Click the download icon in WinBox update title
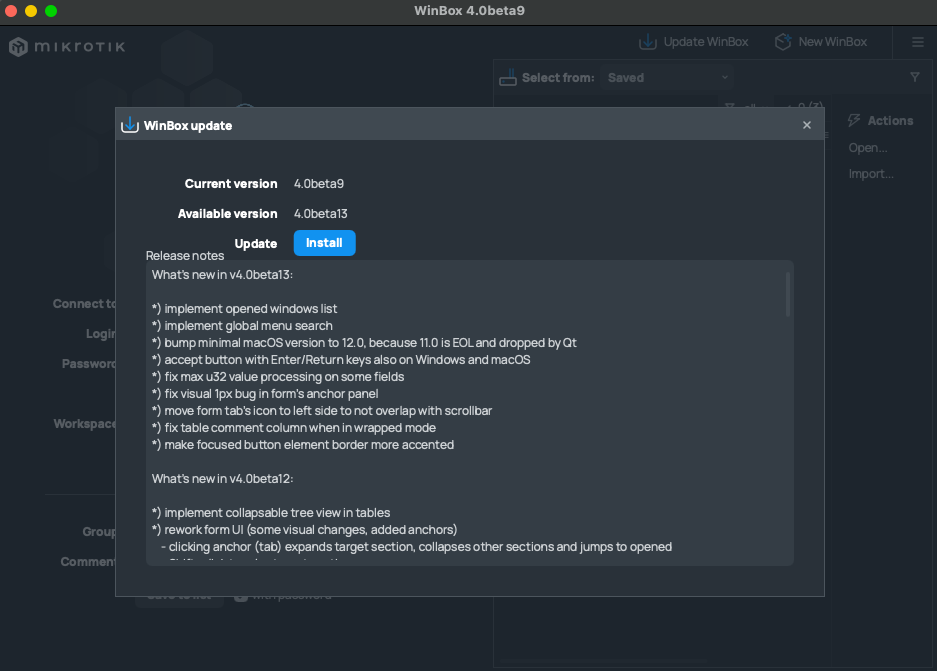Image resolution: width=937 pixels, height=671 pixels. pyautogui.click(x=130, y=125)
